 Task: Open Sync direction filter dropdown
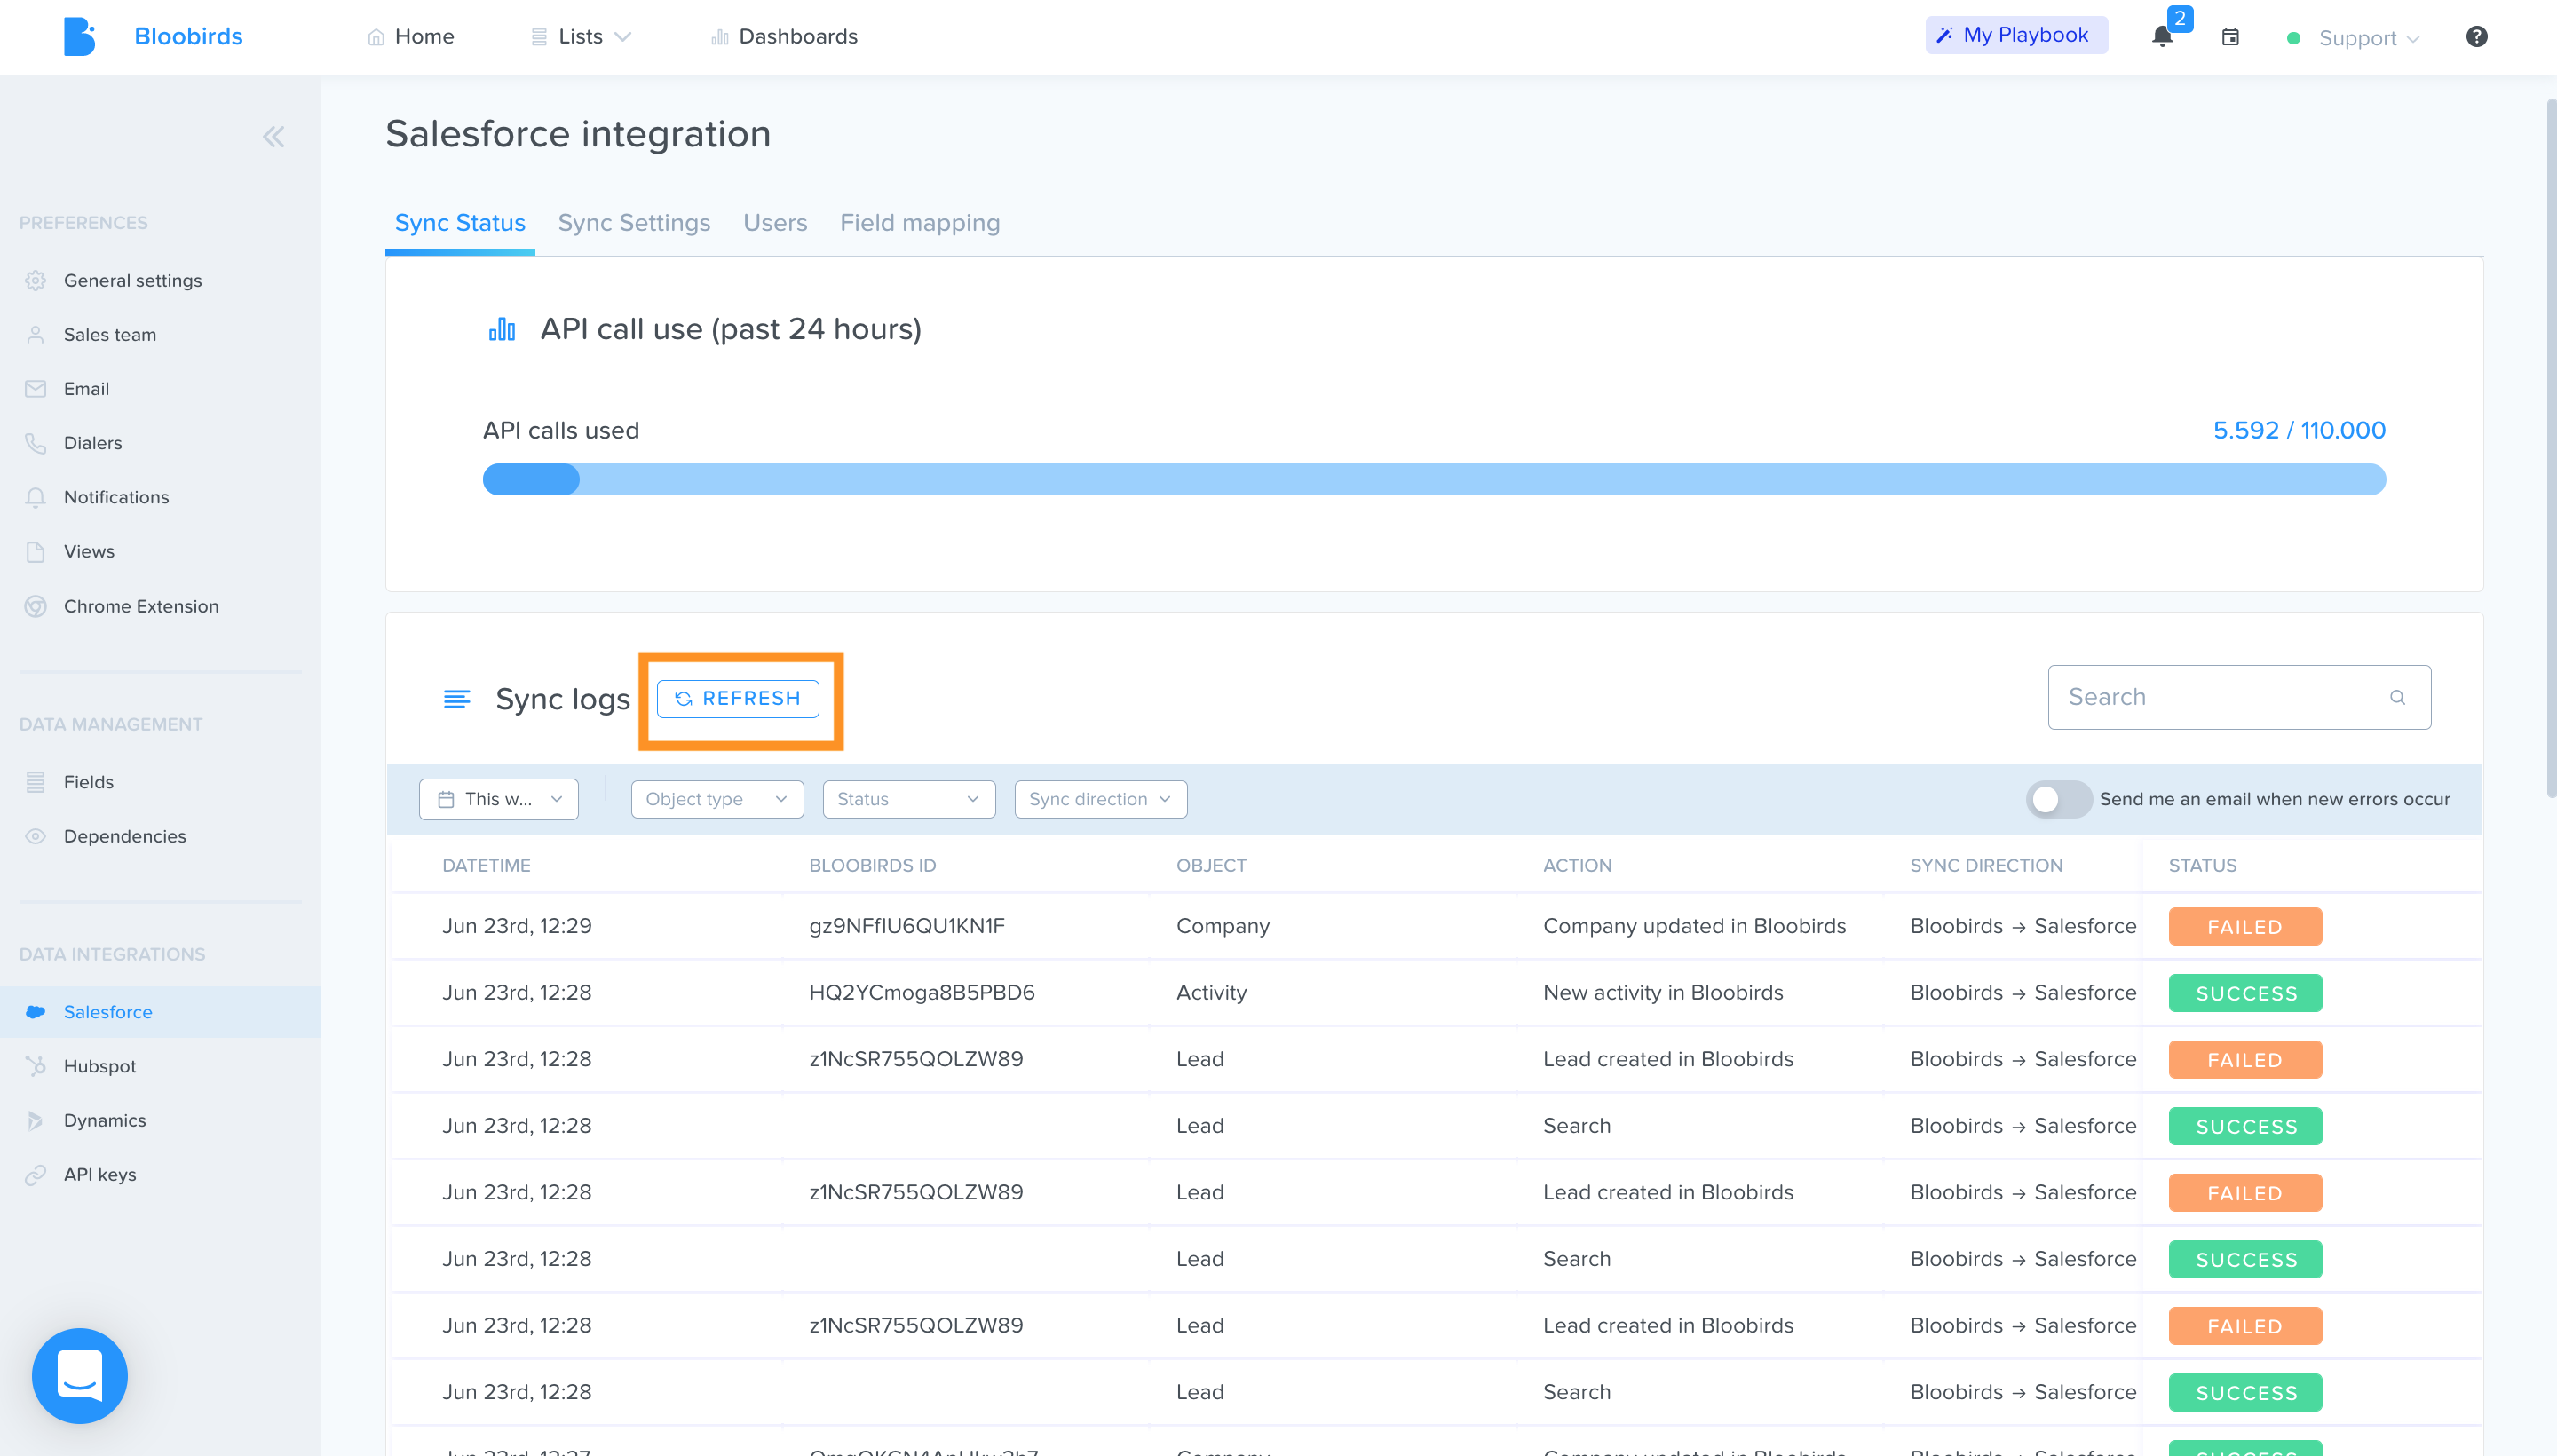click(1101, 799)
